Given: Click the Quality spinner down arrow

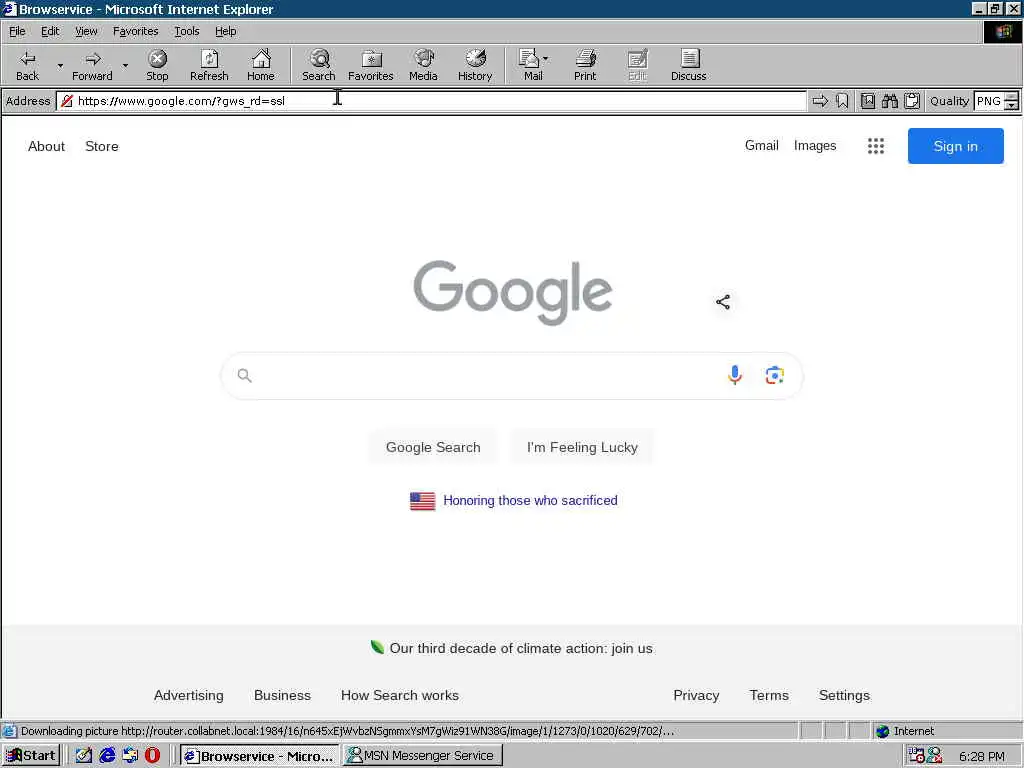Looking at the screenshot, I should pyautogui.click(x=1011, y=106).
